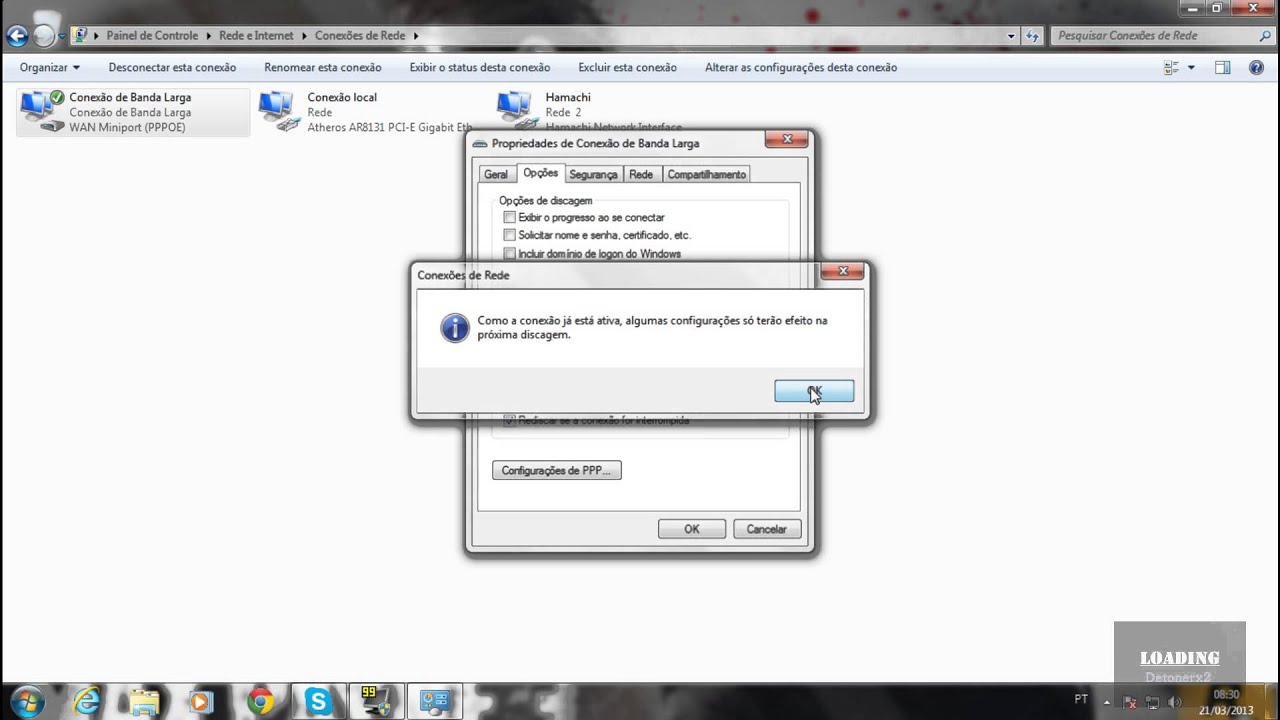The width and height of the screenshot is (1280, 720).
Task: Open the view options dropdown arrow
Action: (x=1190, y=68)
